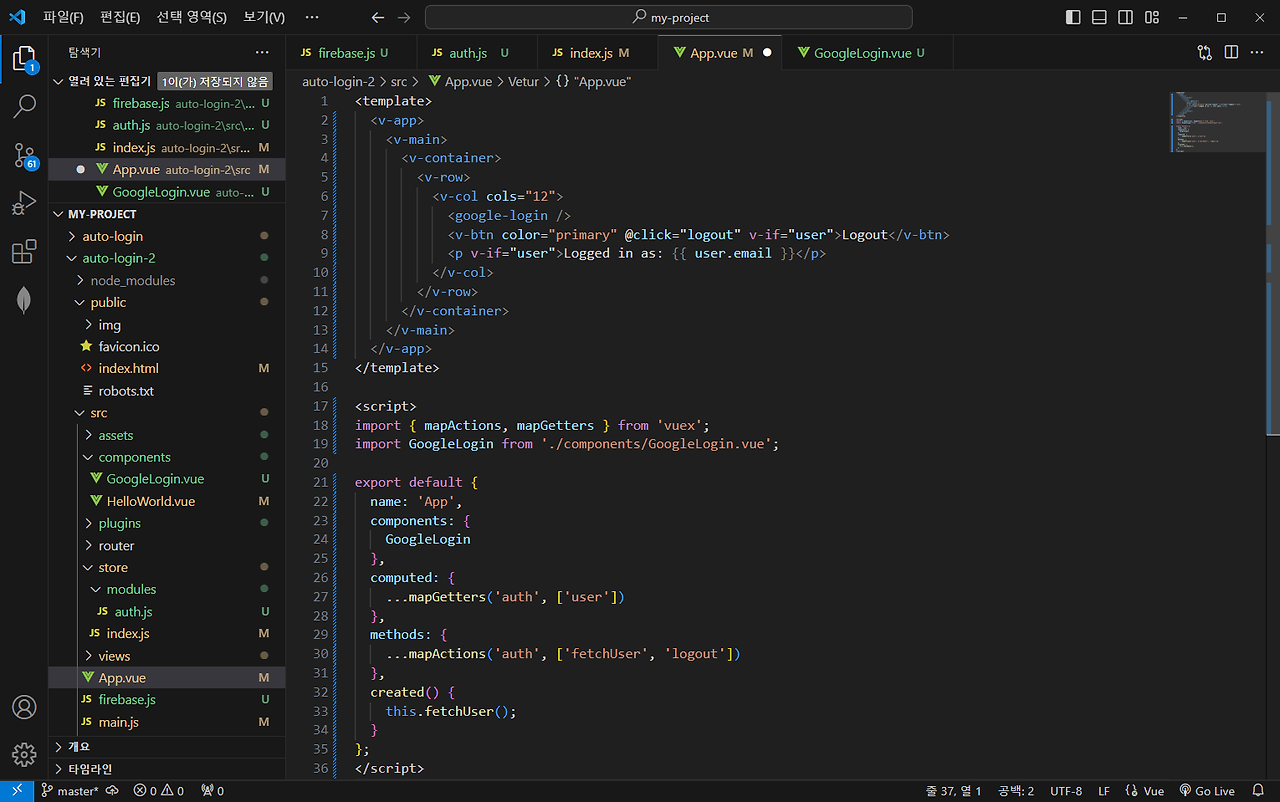The width and height of the screenshot is (1280, 802).
Task: Switch to index.js editor tab
Action: click(597, 53)
